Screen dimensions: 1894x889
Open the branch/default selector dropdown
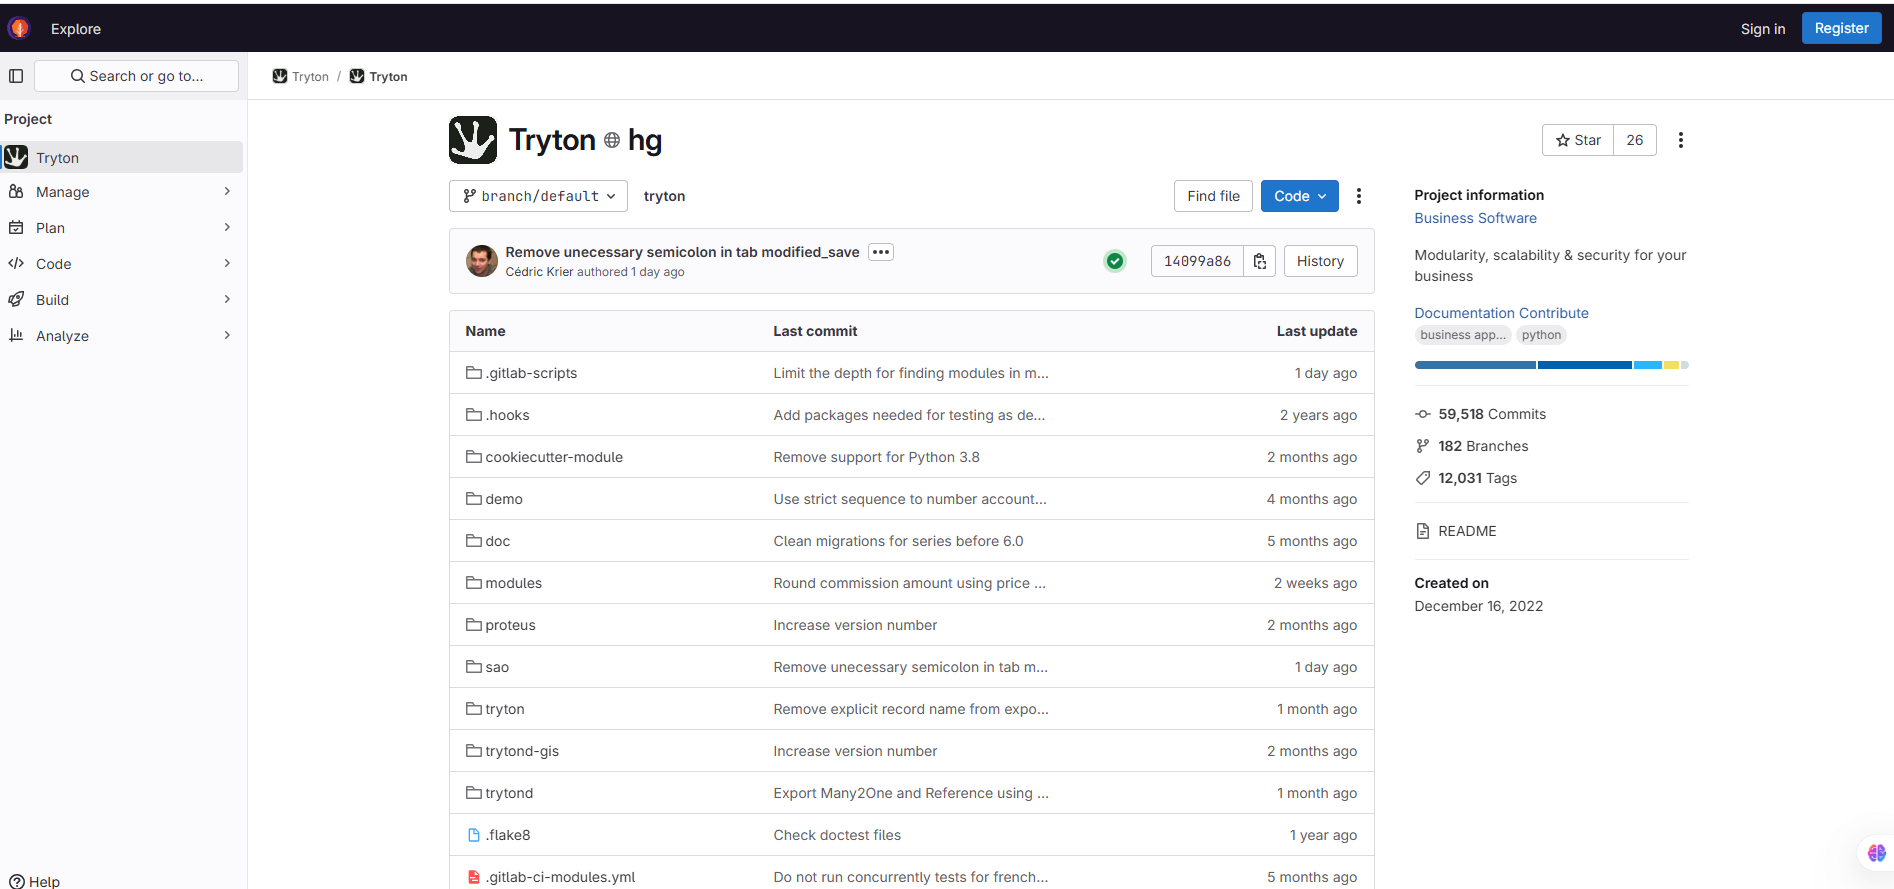tap(538, 196)
